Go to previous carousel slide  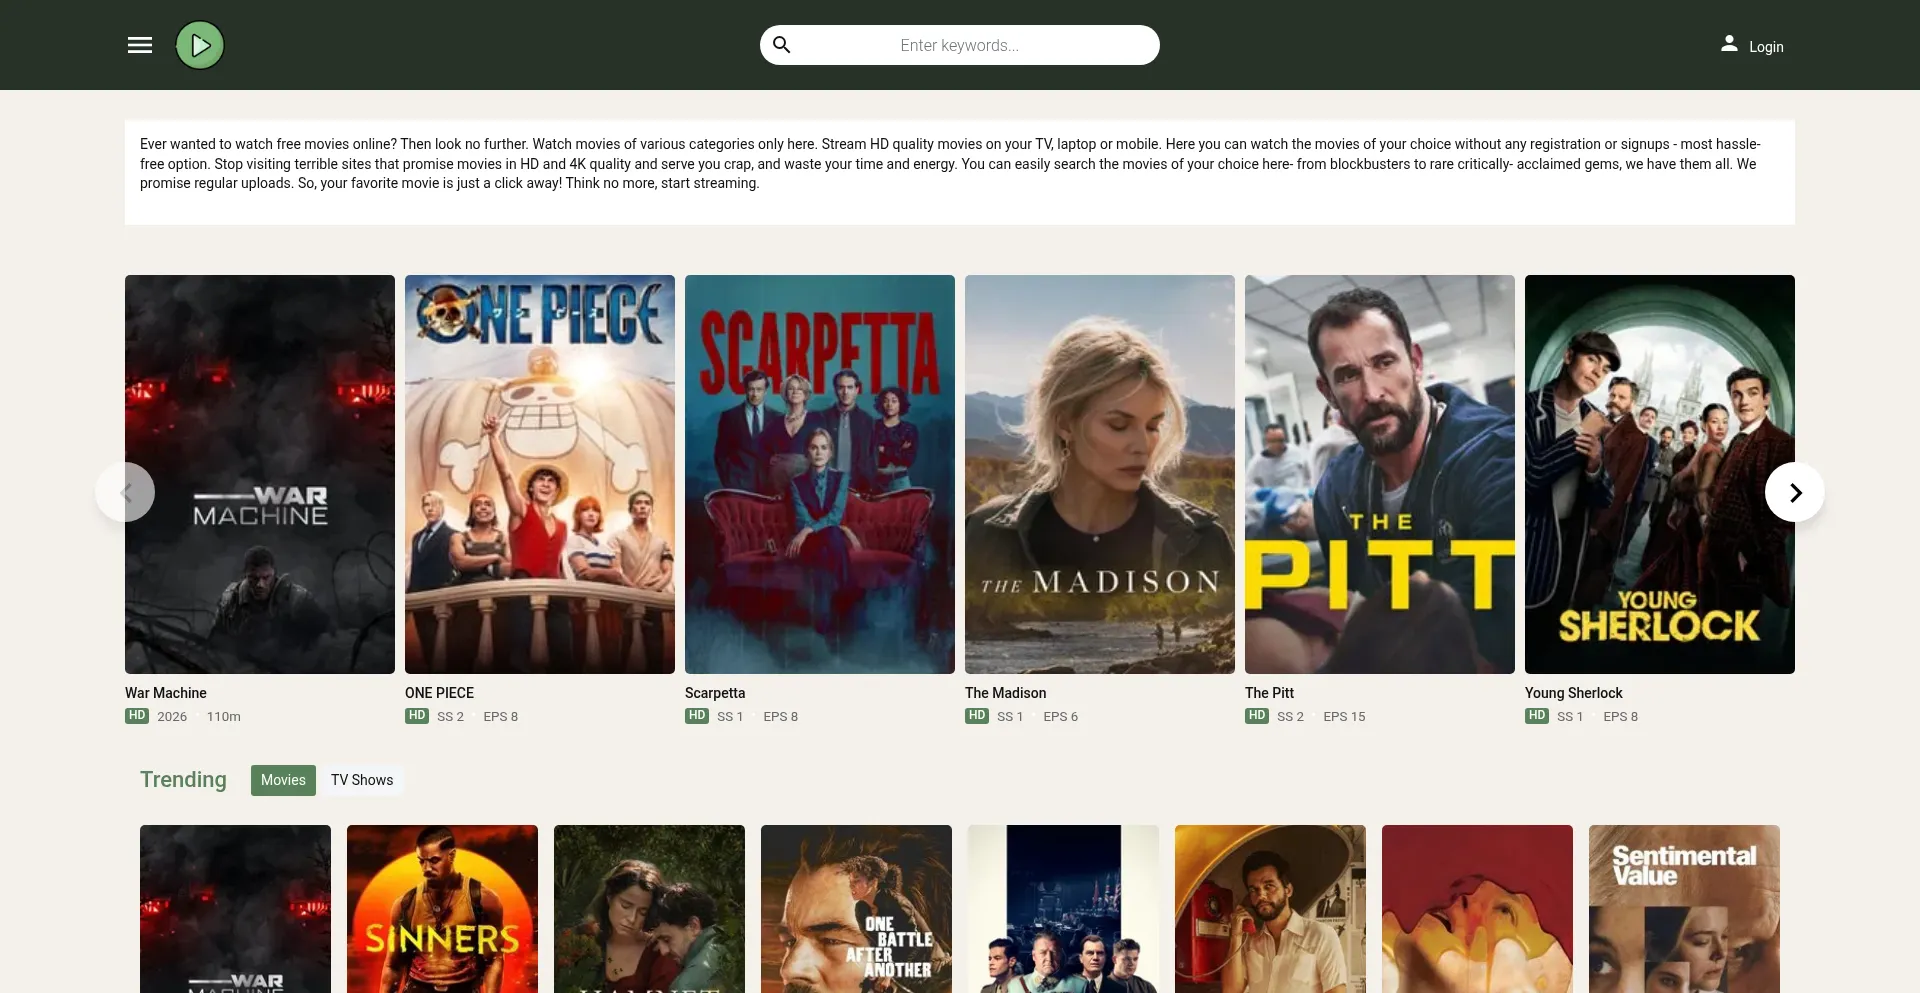click(125, 492)
